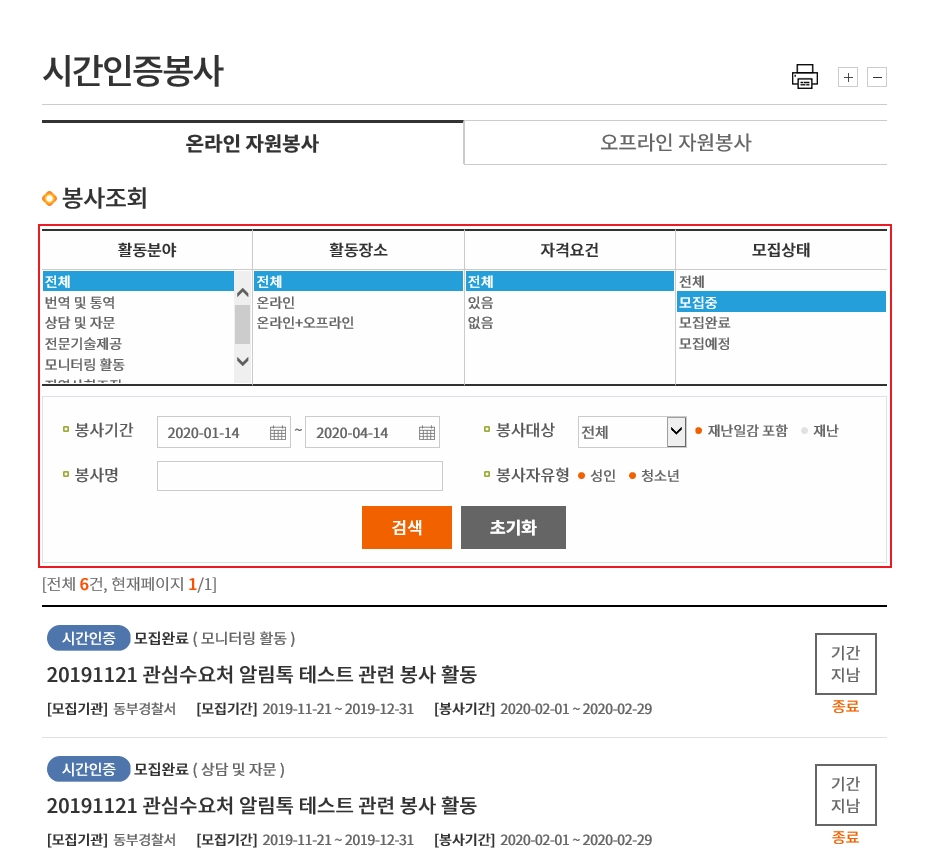Choose 온라인+오프라인 in 활동장소 list
This screenshot has height=866, width=928.
(305, 323)
